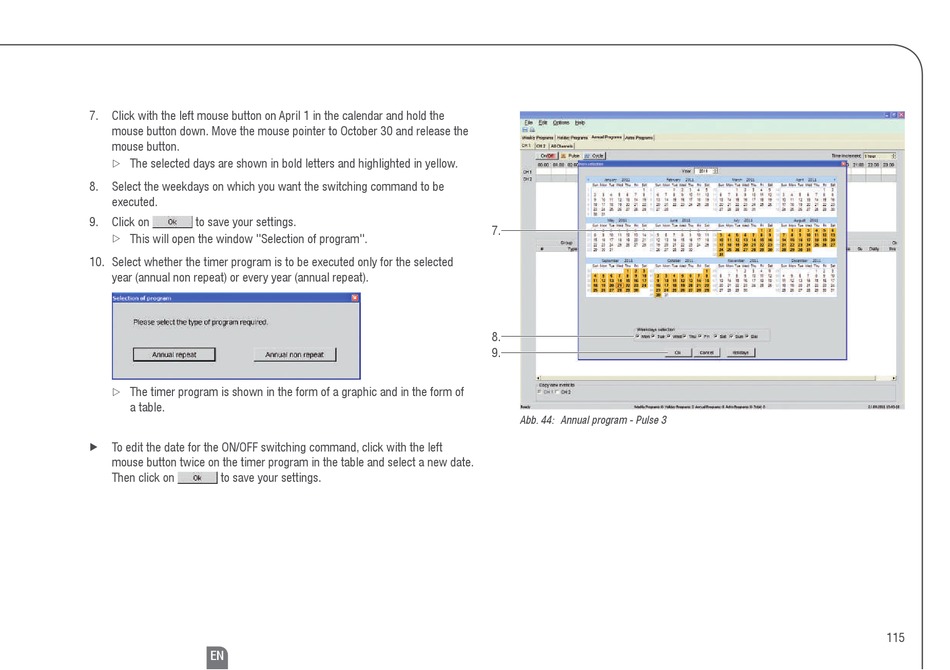Click the 'Abb. 44: Annual program - Pulse 3' caption

click(x=593, y=420)
